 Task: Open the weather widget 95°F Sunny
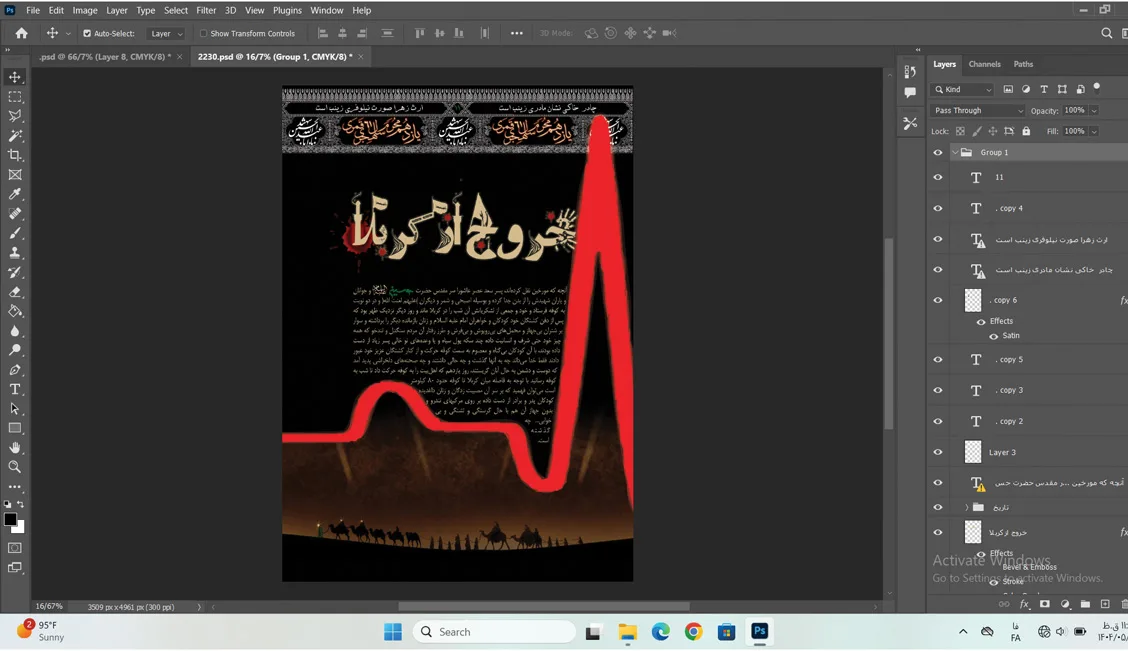pyautogui.click(x=42, y=631)
